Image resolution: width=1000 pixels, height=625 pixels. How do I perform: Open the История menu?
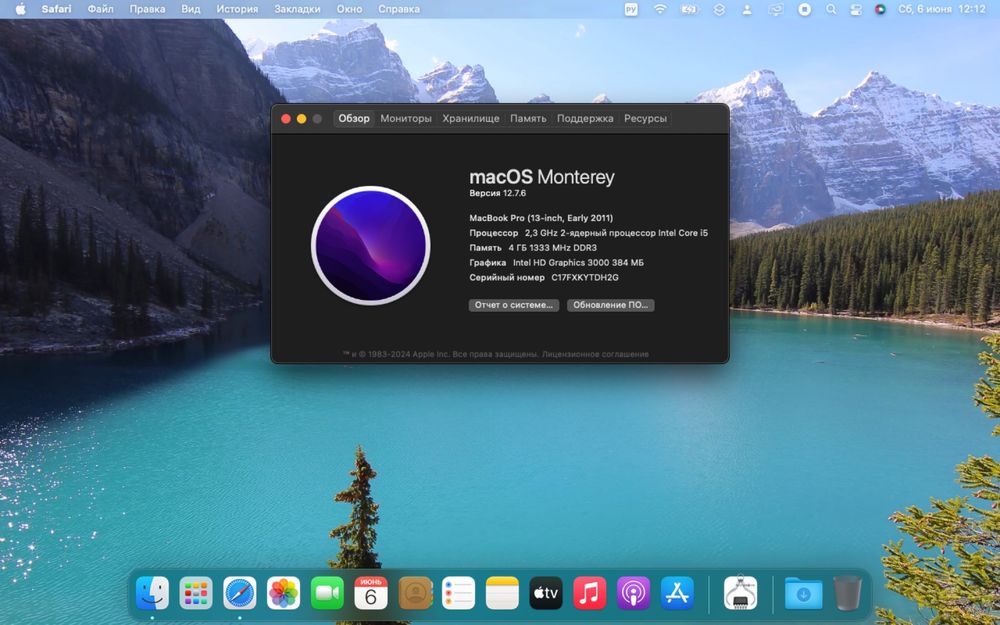[x=237, y=9]
